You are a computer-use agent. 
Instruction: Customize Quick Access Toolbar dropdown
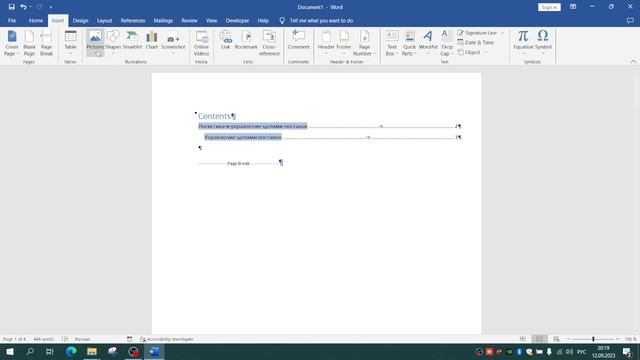[51, 7]
